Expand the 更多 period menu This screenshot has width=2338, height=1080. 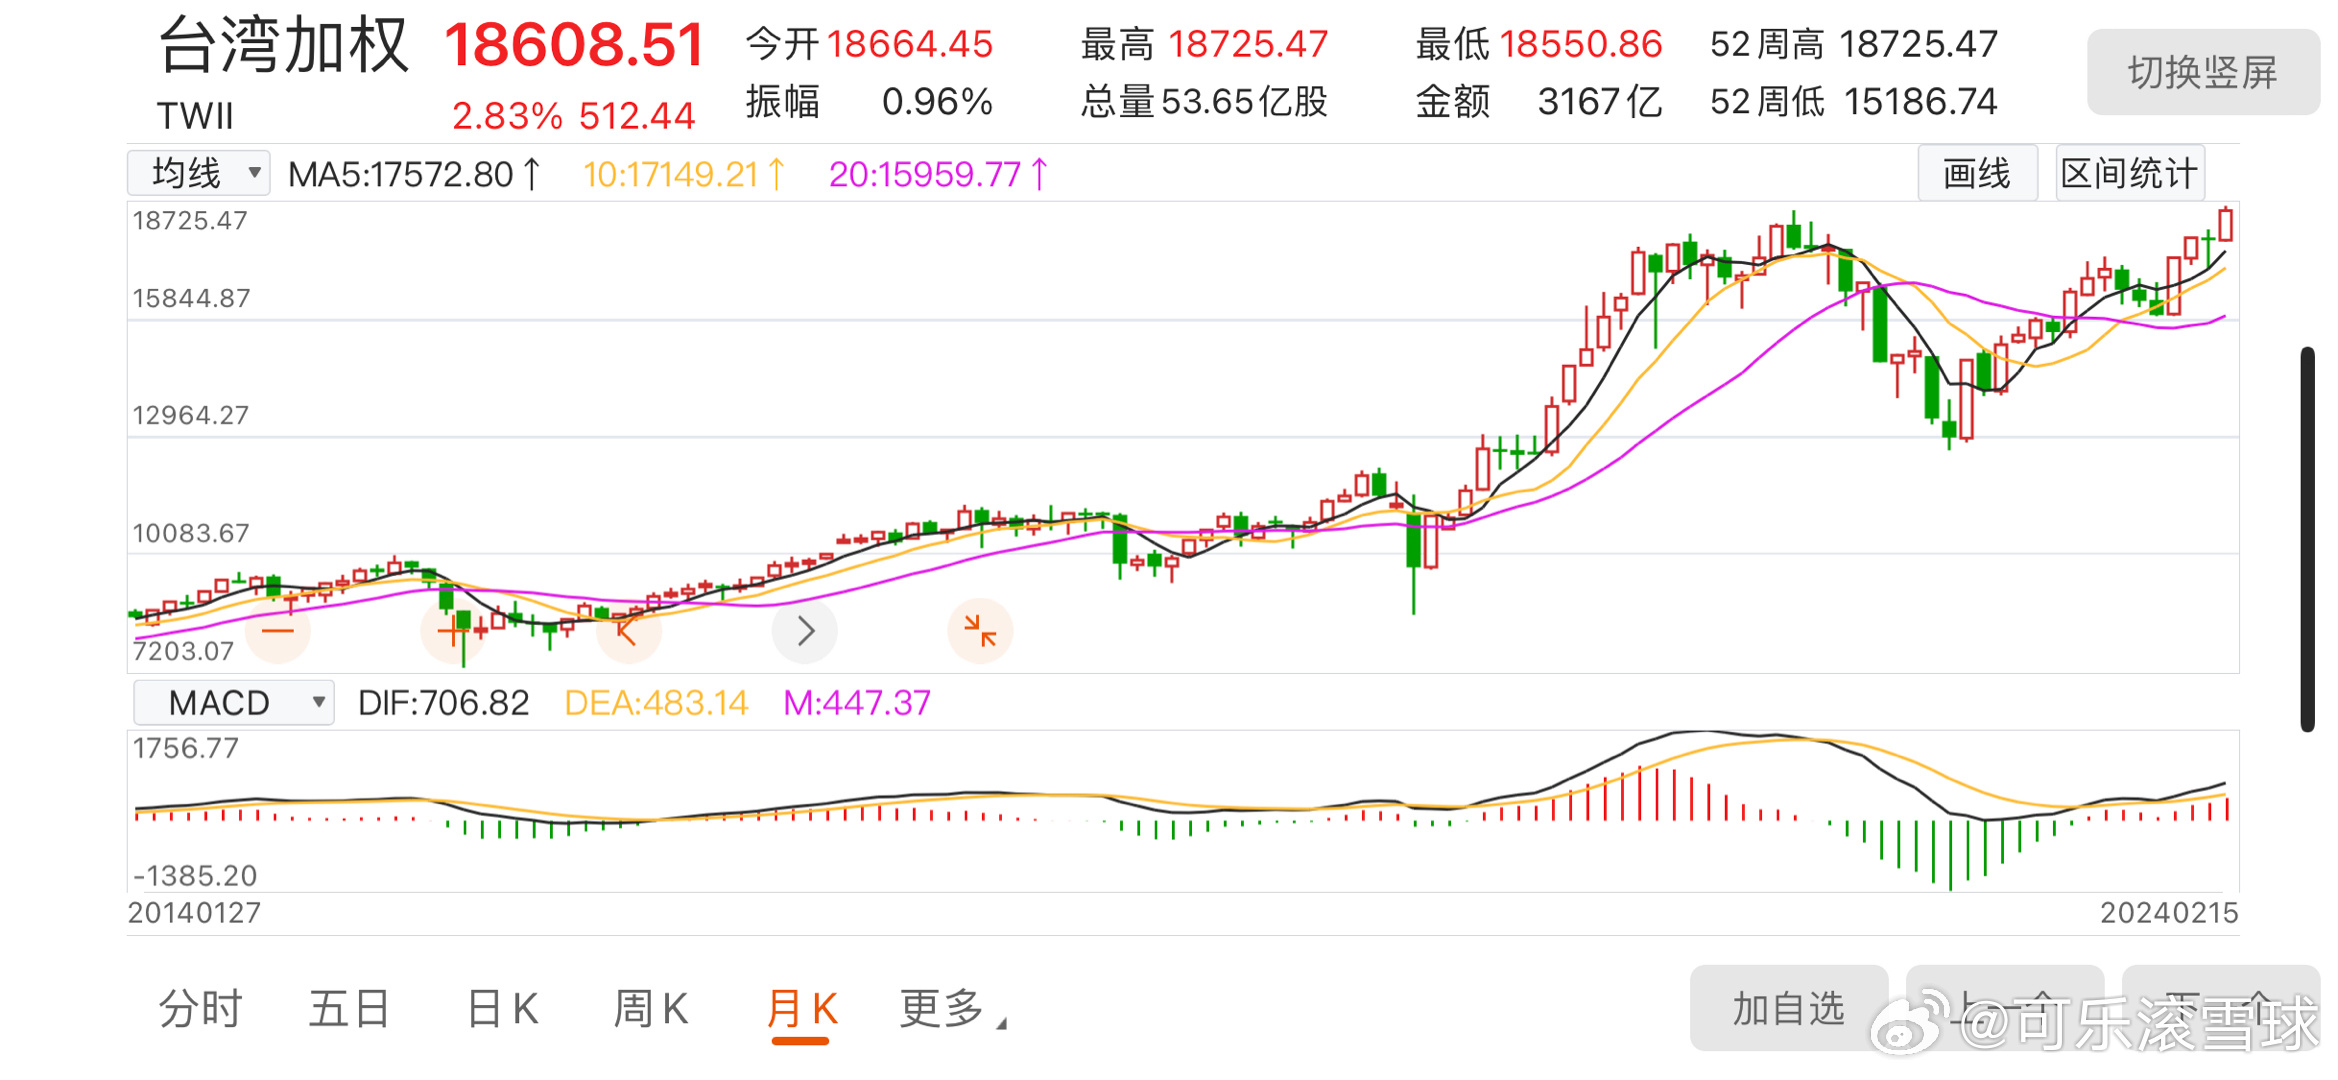click(953, 1009)
